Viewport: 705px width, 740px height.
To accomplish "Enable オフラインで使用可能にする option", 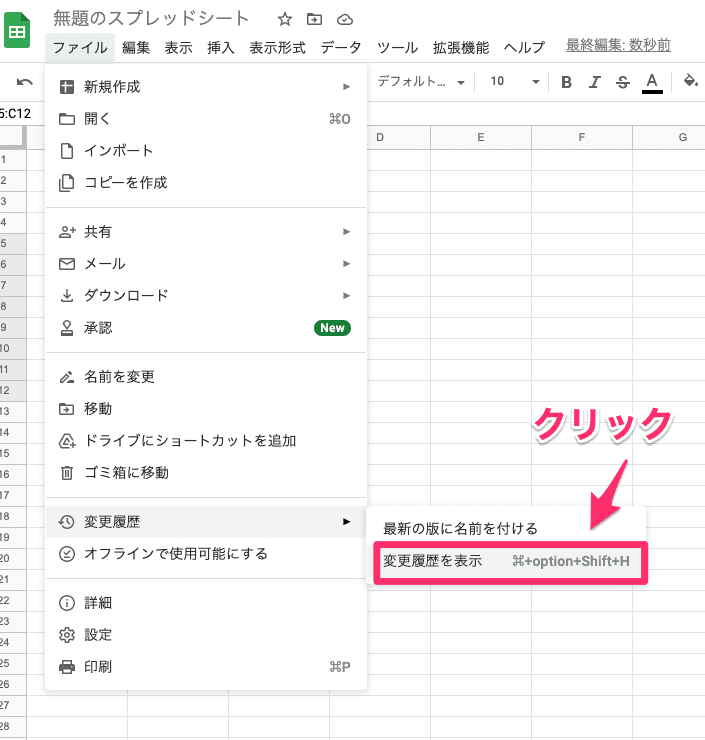I will [175, 554].
